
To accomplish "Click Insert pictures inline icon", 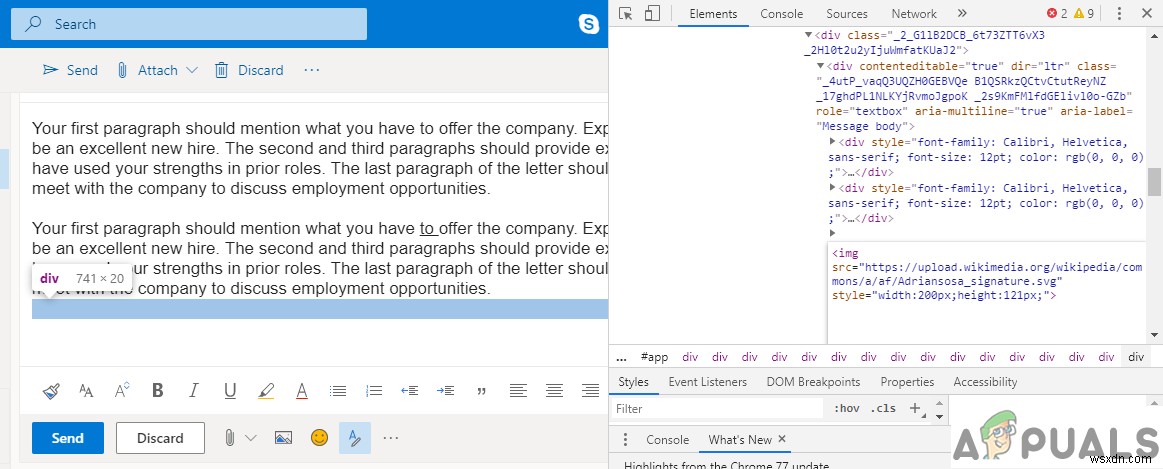I will coord(283,438).
